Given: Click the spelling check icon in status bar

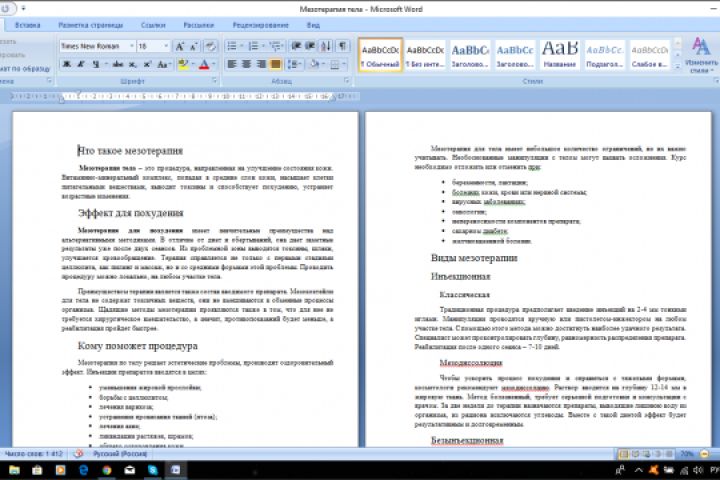Looking at the screenshot, I should (79, 454).
